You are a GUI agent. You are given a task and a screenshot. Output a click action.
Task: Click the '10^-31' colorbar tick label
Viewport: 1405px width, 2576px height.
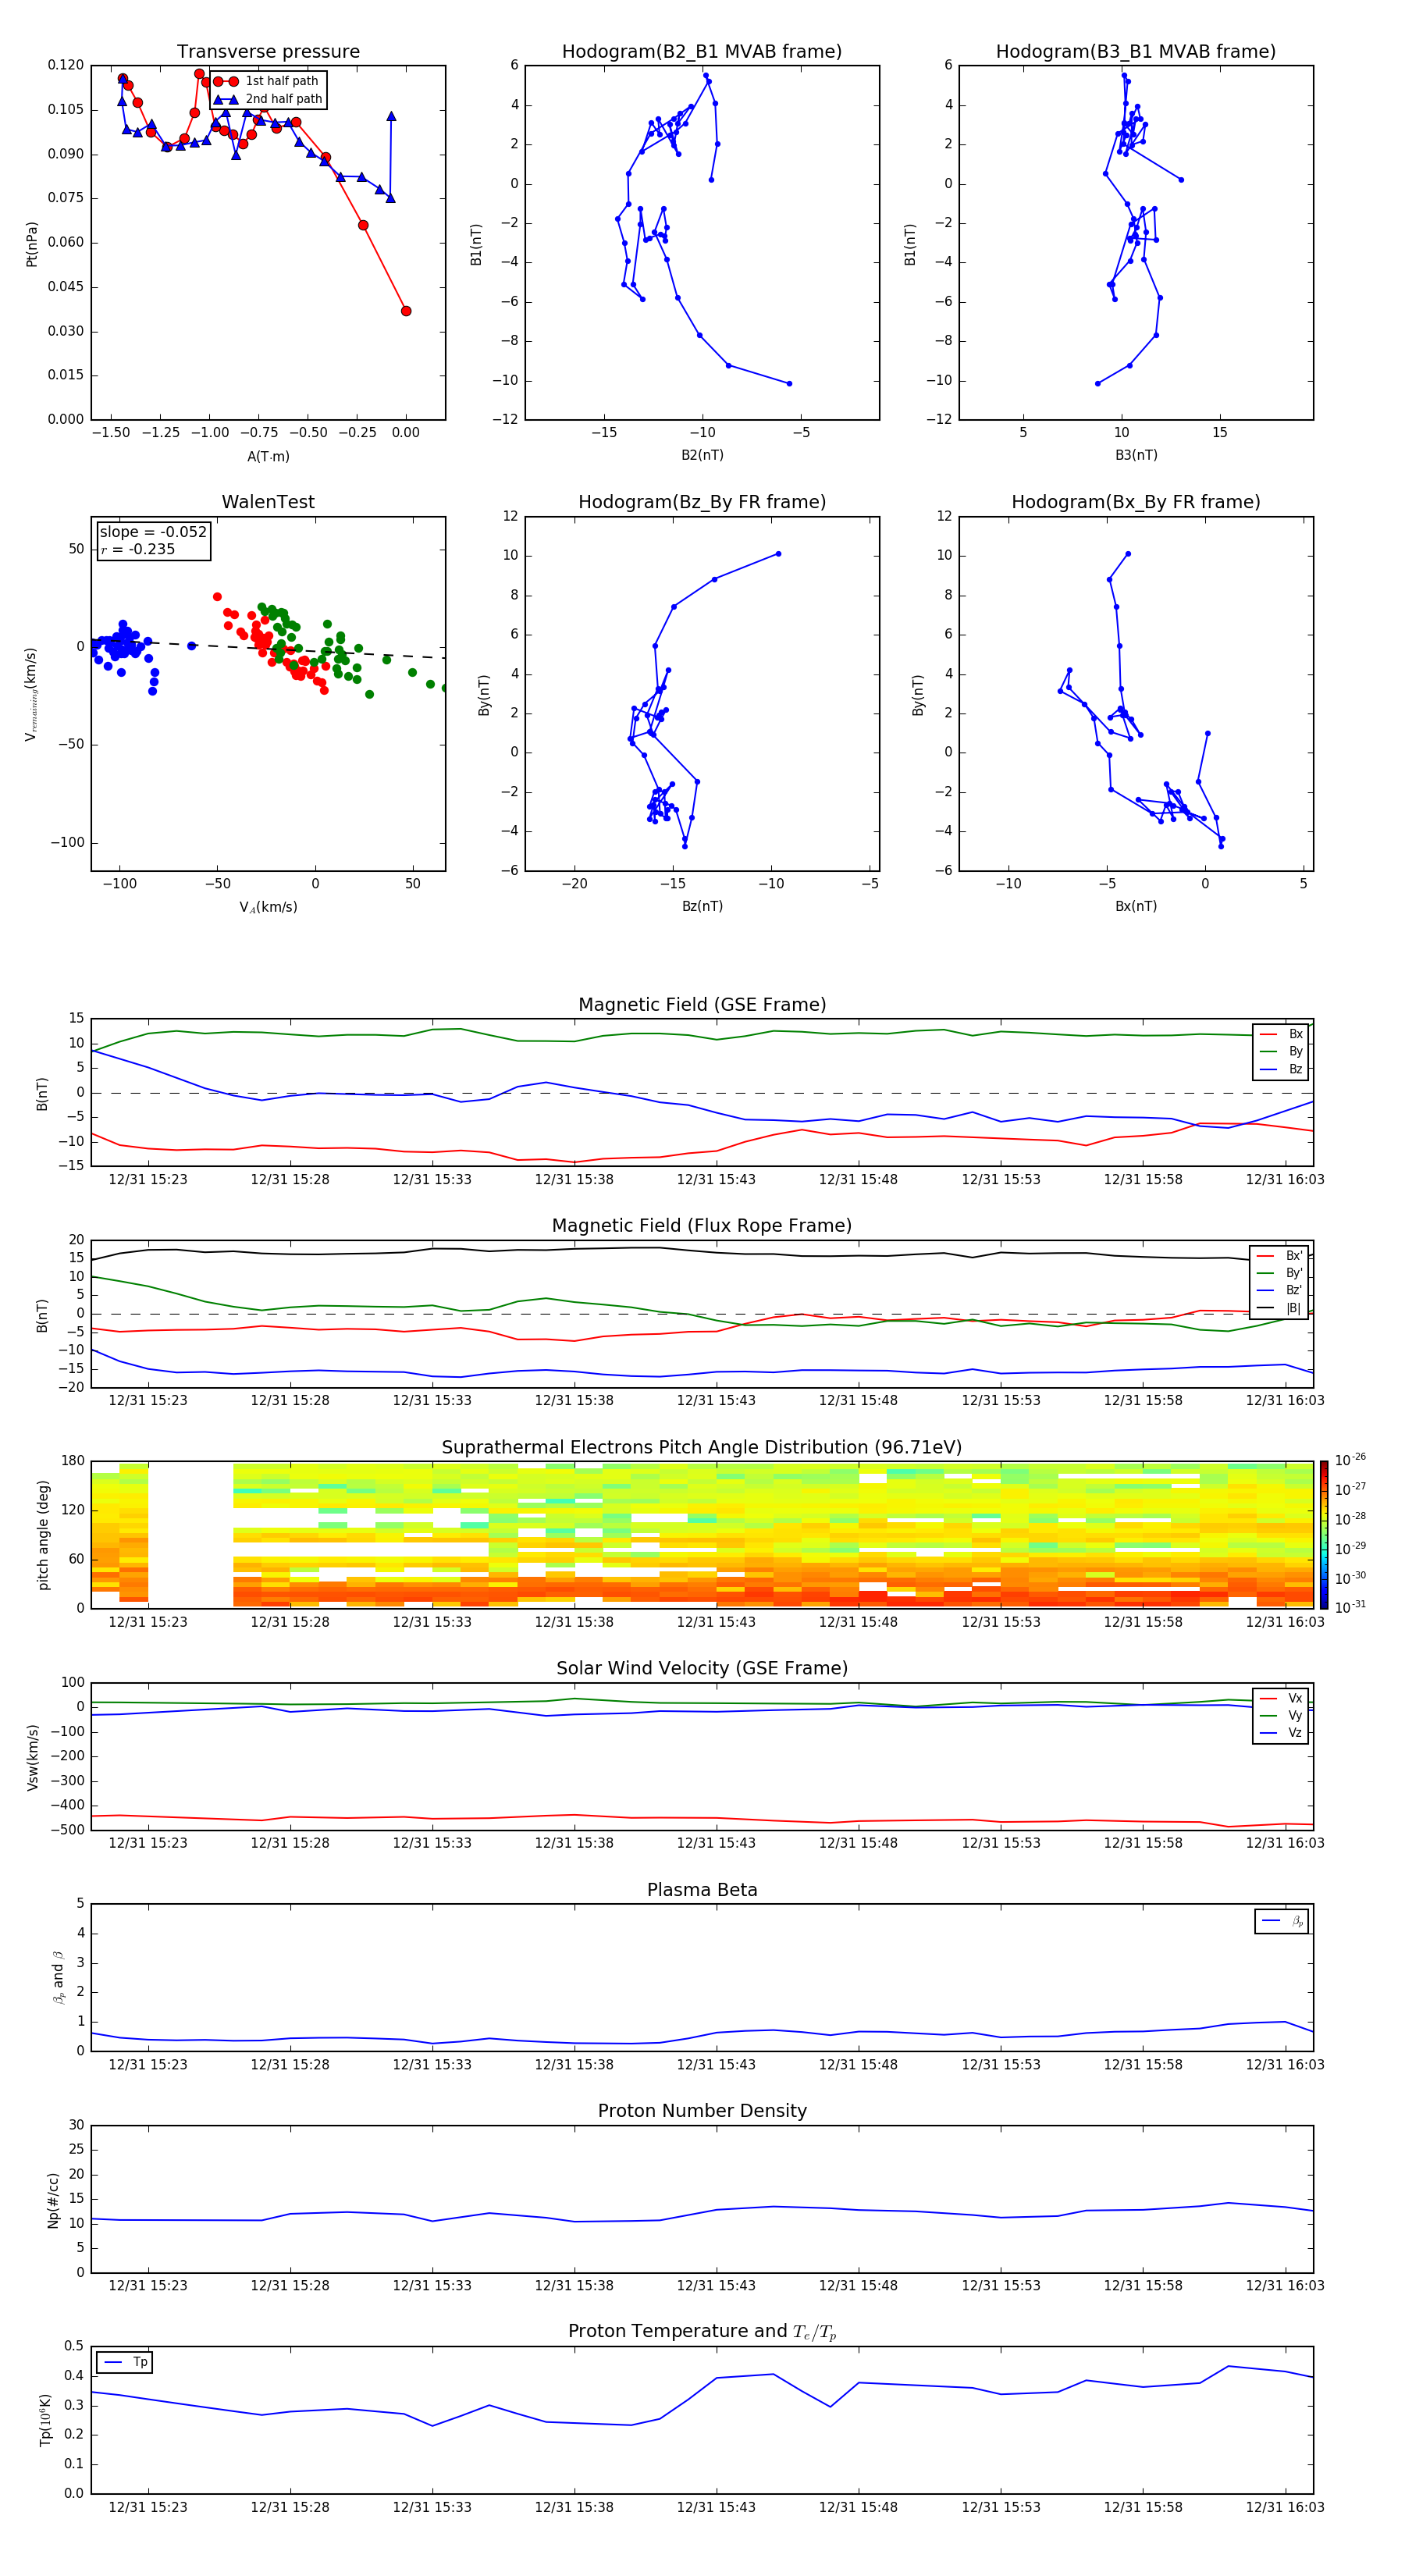[x=1350, y=1607]
